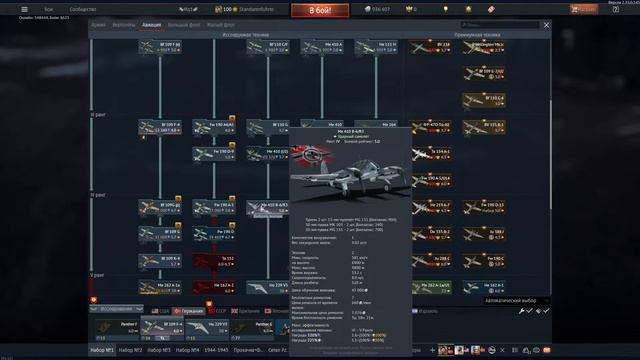This screenshot has width=640, height=360.
Task: Select the Fw 190 D-9 aircraft card
Action: coord(214,154)
